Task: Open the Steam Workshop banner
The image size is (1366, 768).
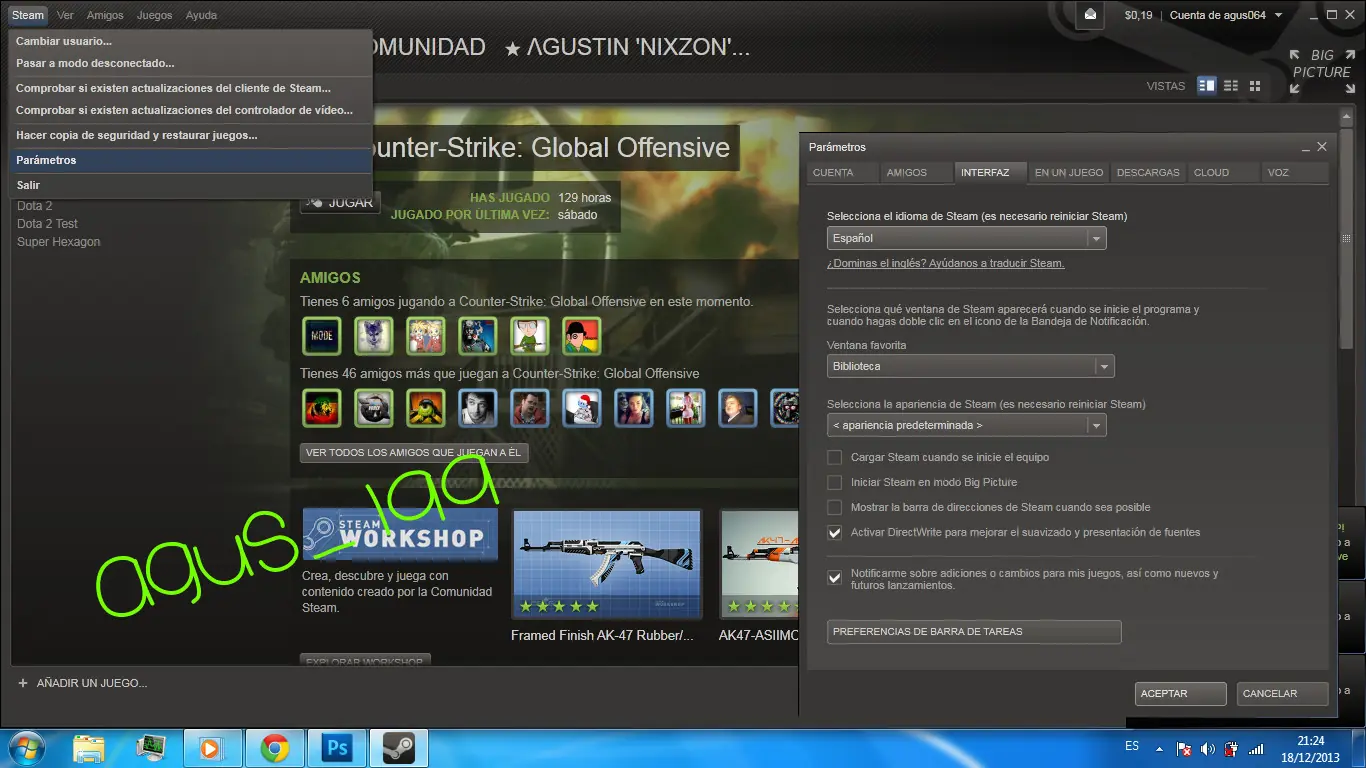Action: click(x=400, y=536)
